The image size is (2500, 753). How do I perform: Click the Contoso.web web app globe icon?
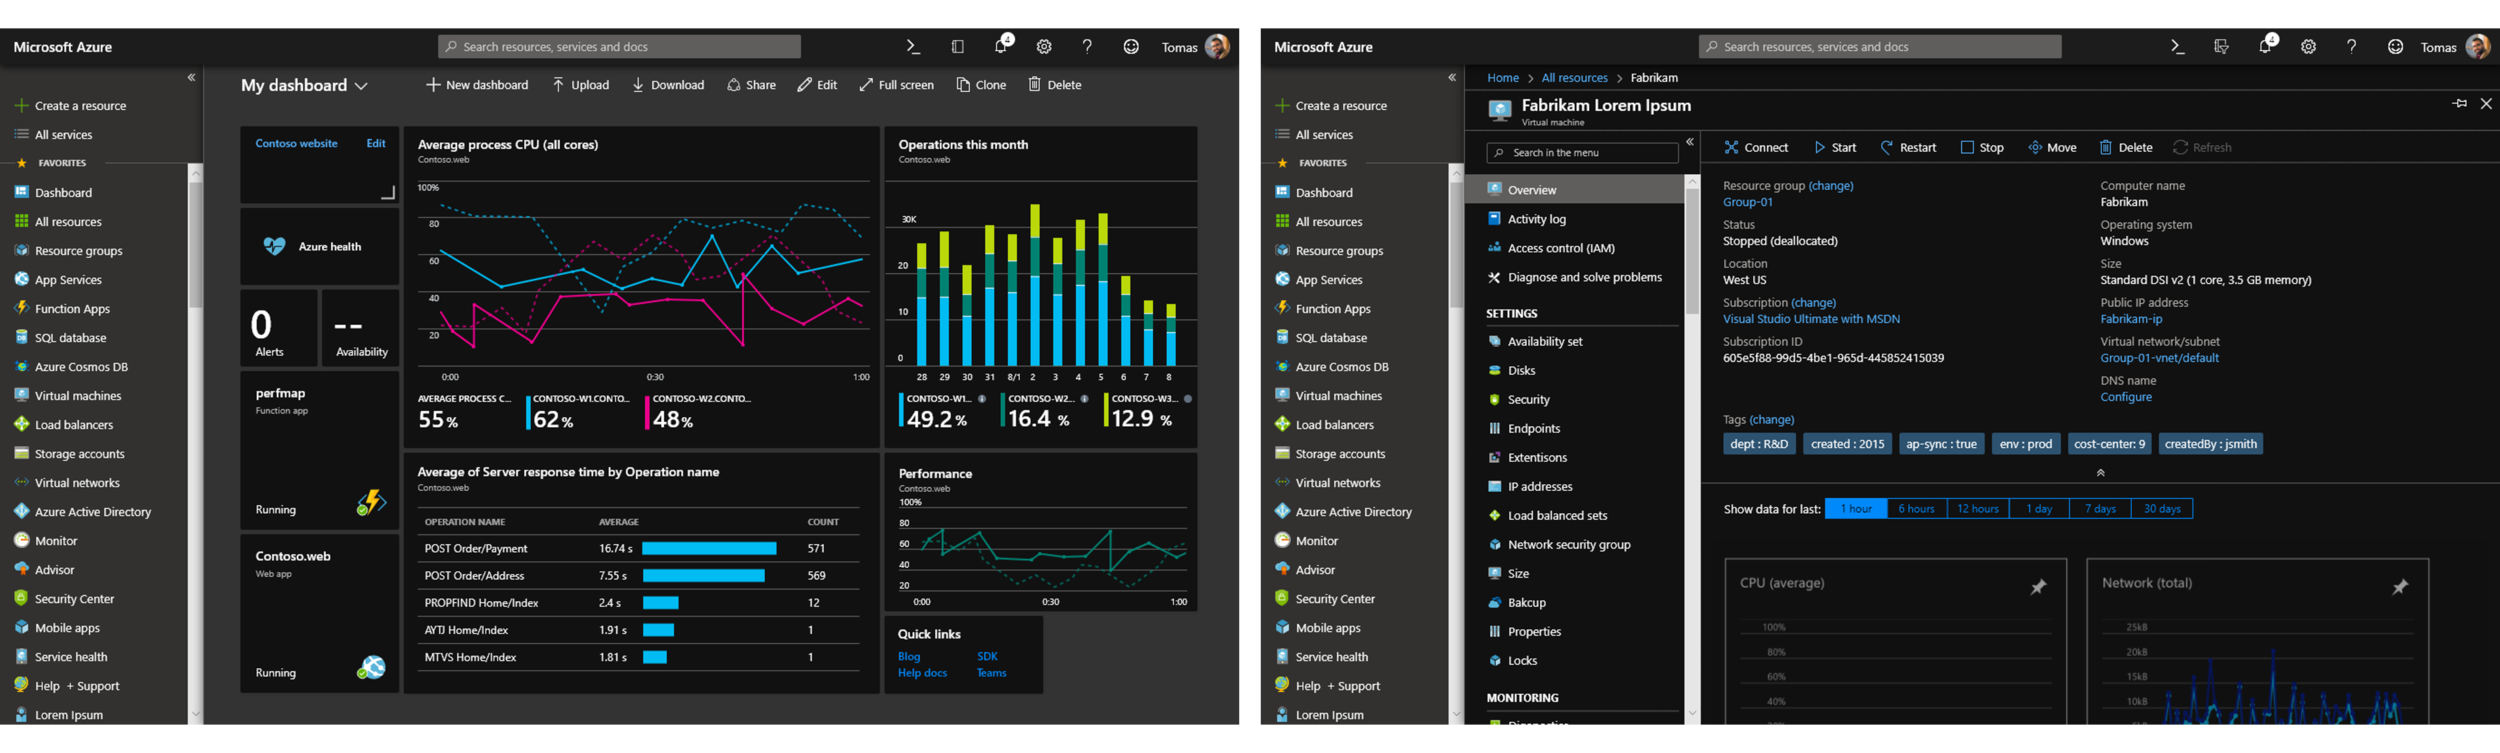[x=371, y=667]
